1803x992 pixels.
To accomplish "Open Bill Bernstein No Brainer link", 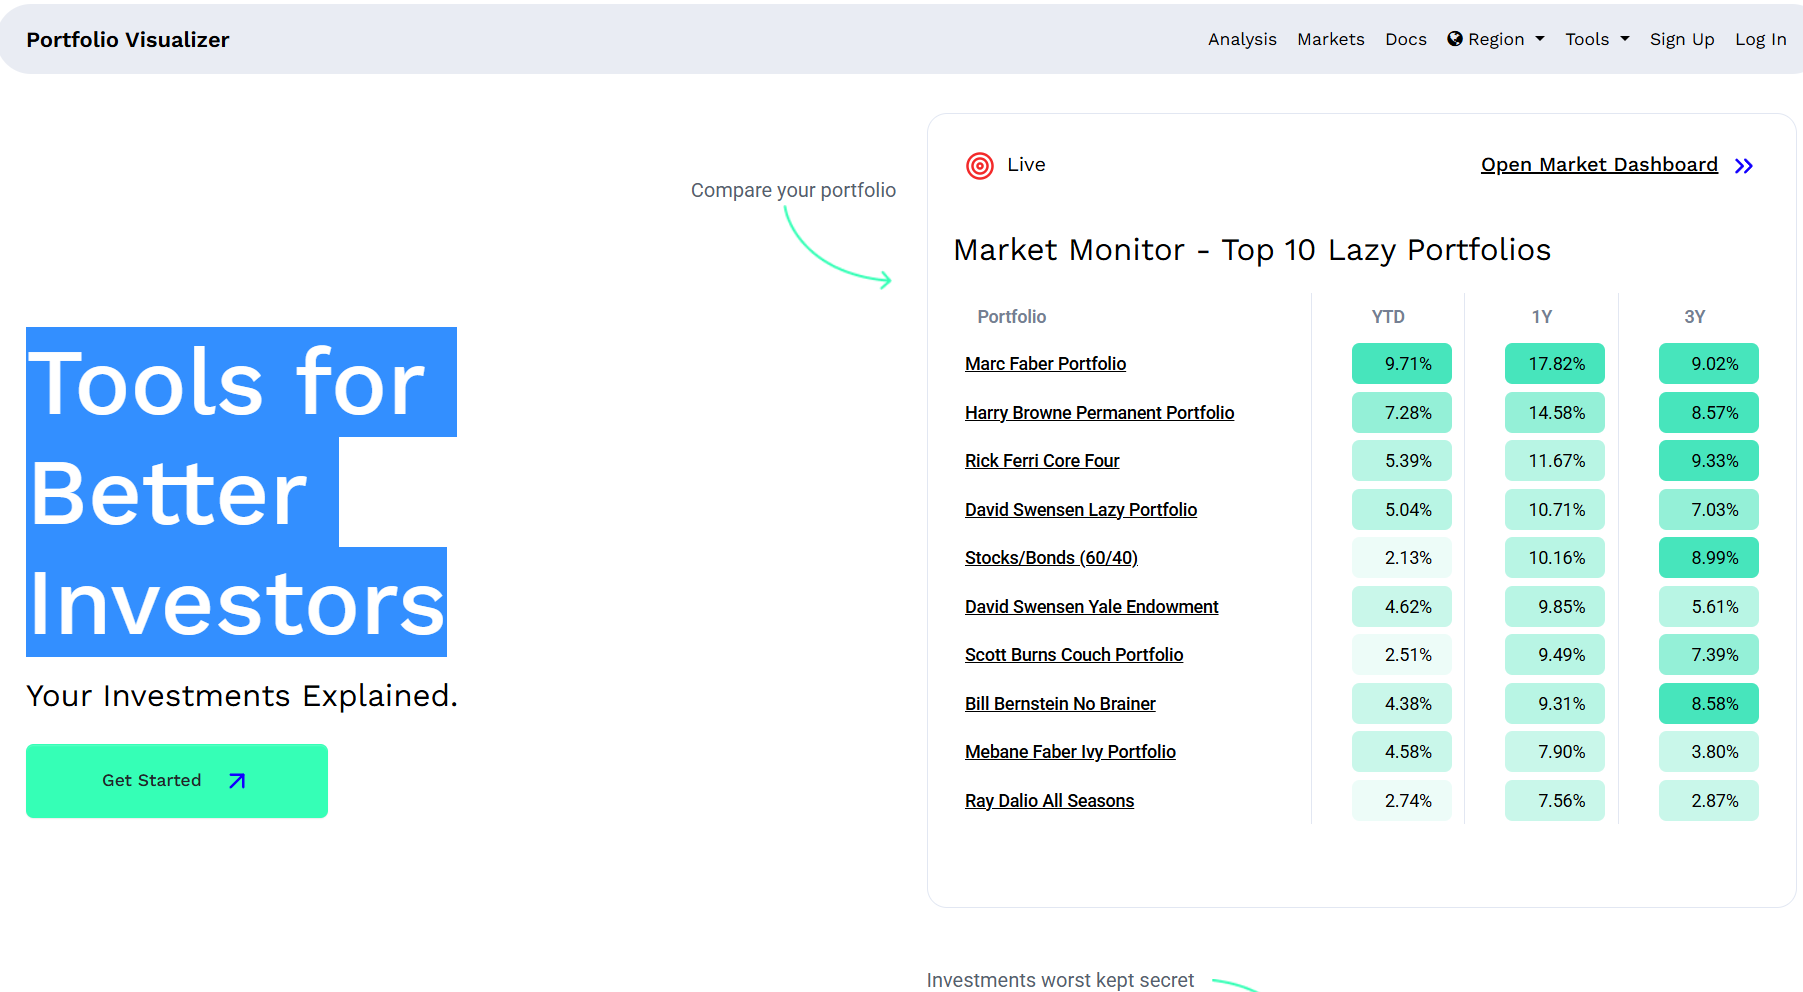I will pyautogui.click(x=1060, y=704).
